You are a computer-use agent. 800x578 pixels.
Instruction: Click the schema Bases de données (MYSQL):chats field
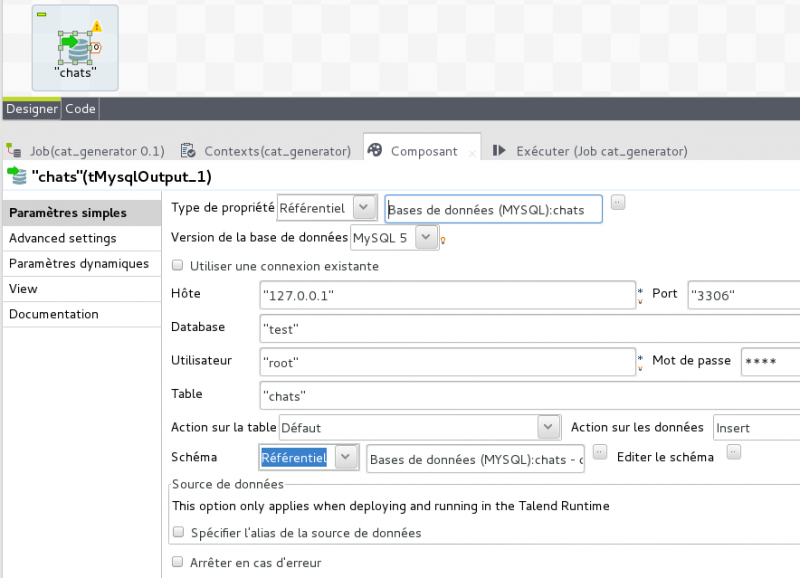(476, 459)
